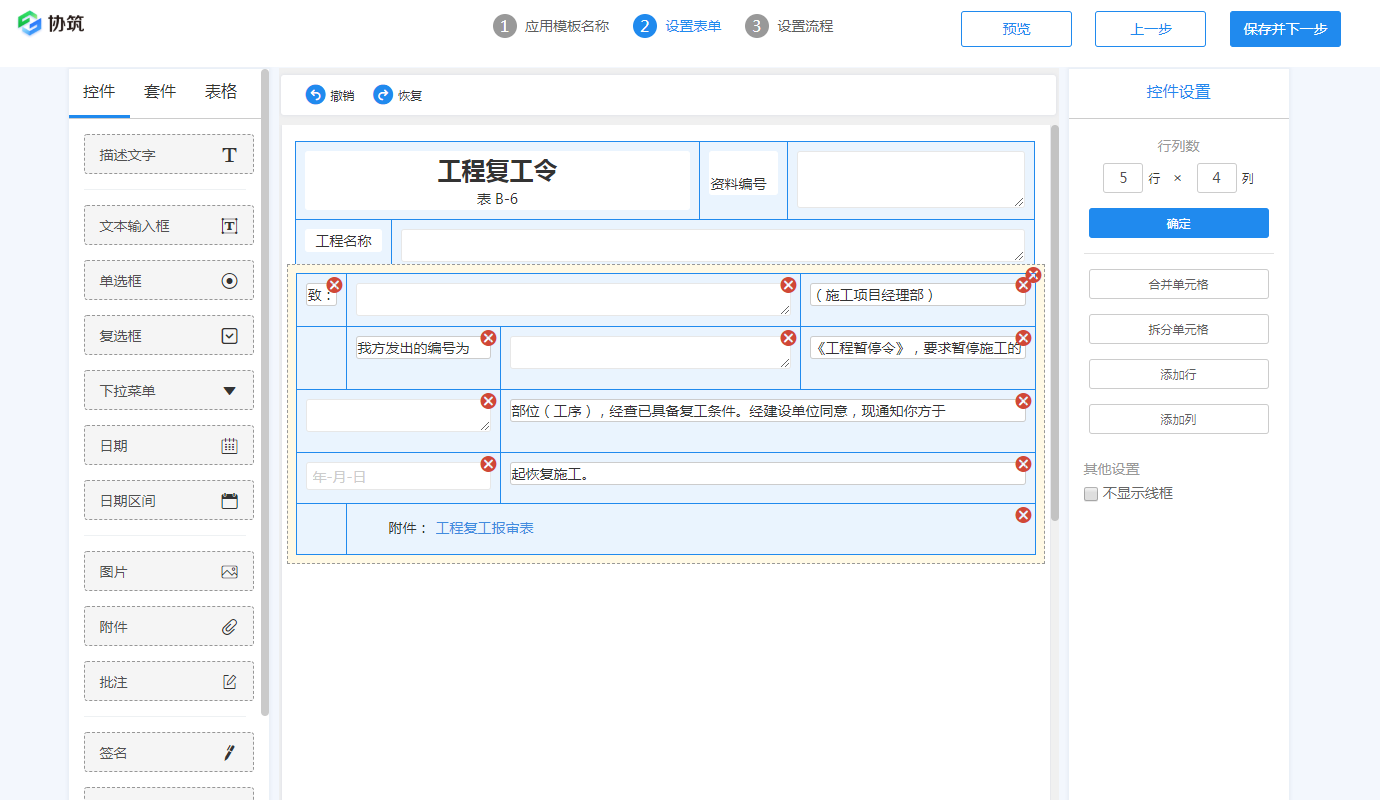Click the redo (恢复) icon
The width and height of the screenshot is (1380, 800).
(x=383, y=95)
